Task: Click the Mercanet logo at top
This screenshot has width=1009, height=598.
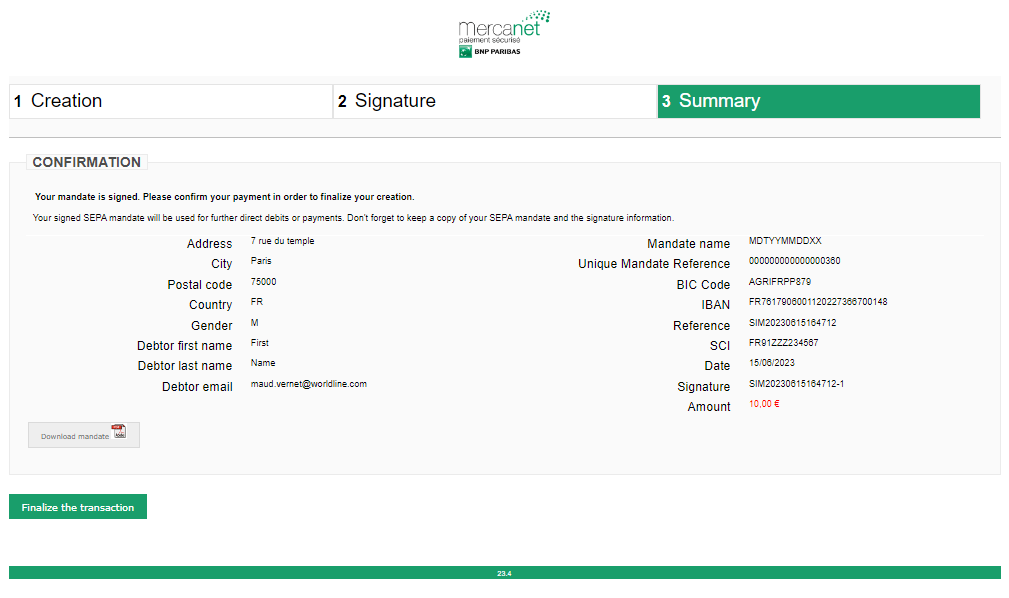Action: (504, 26)
